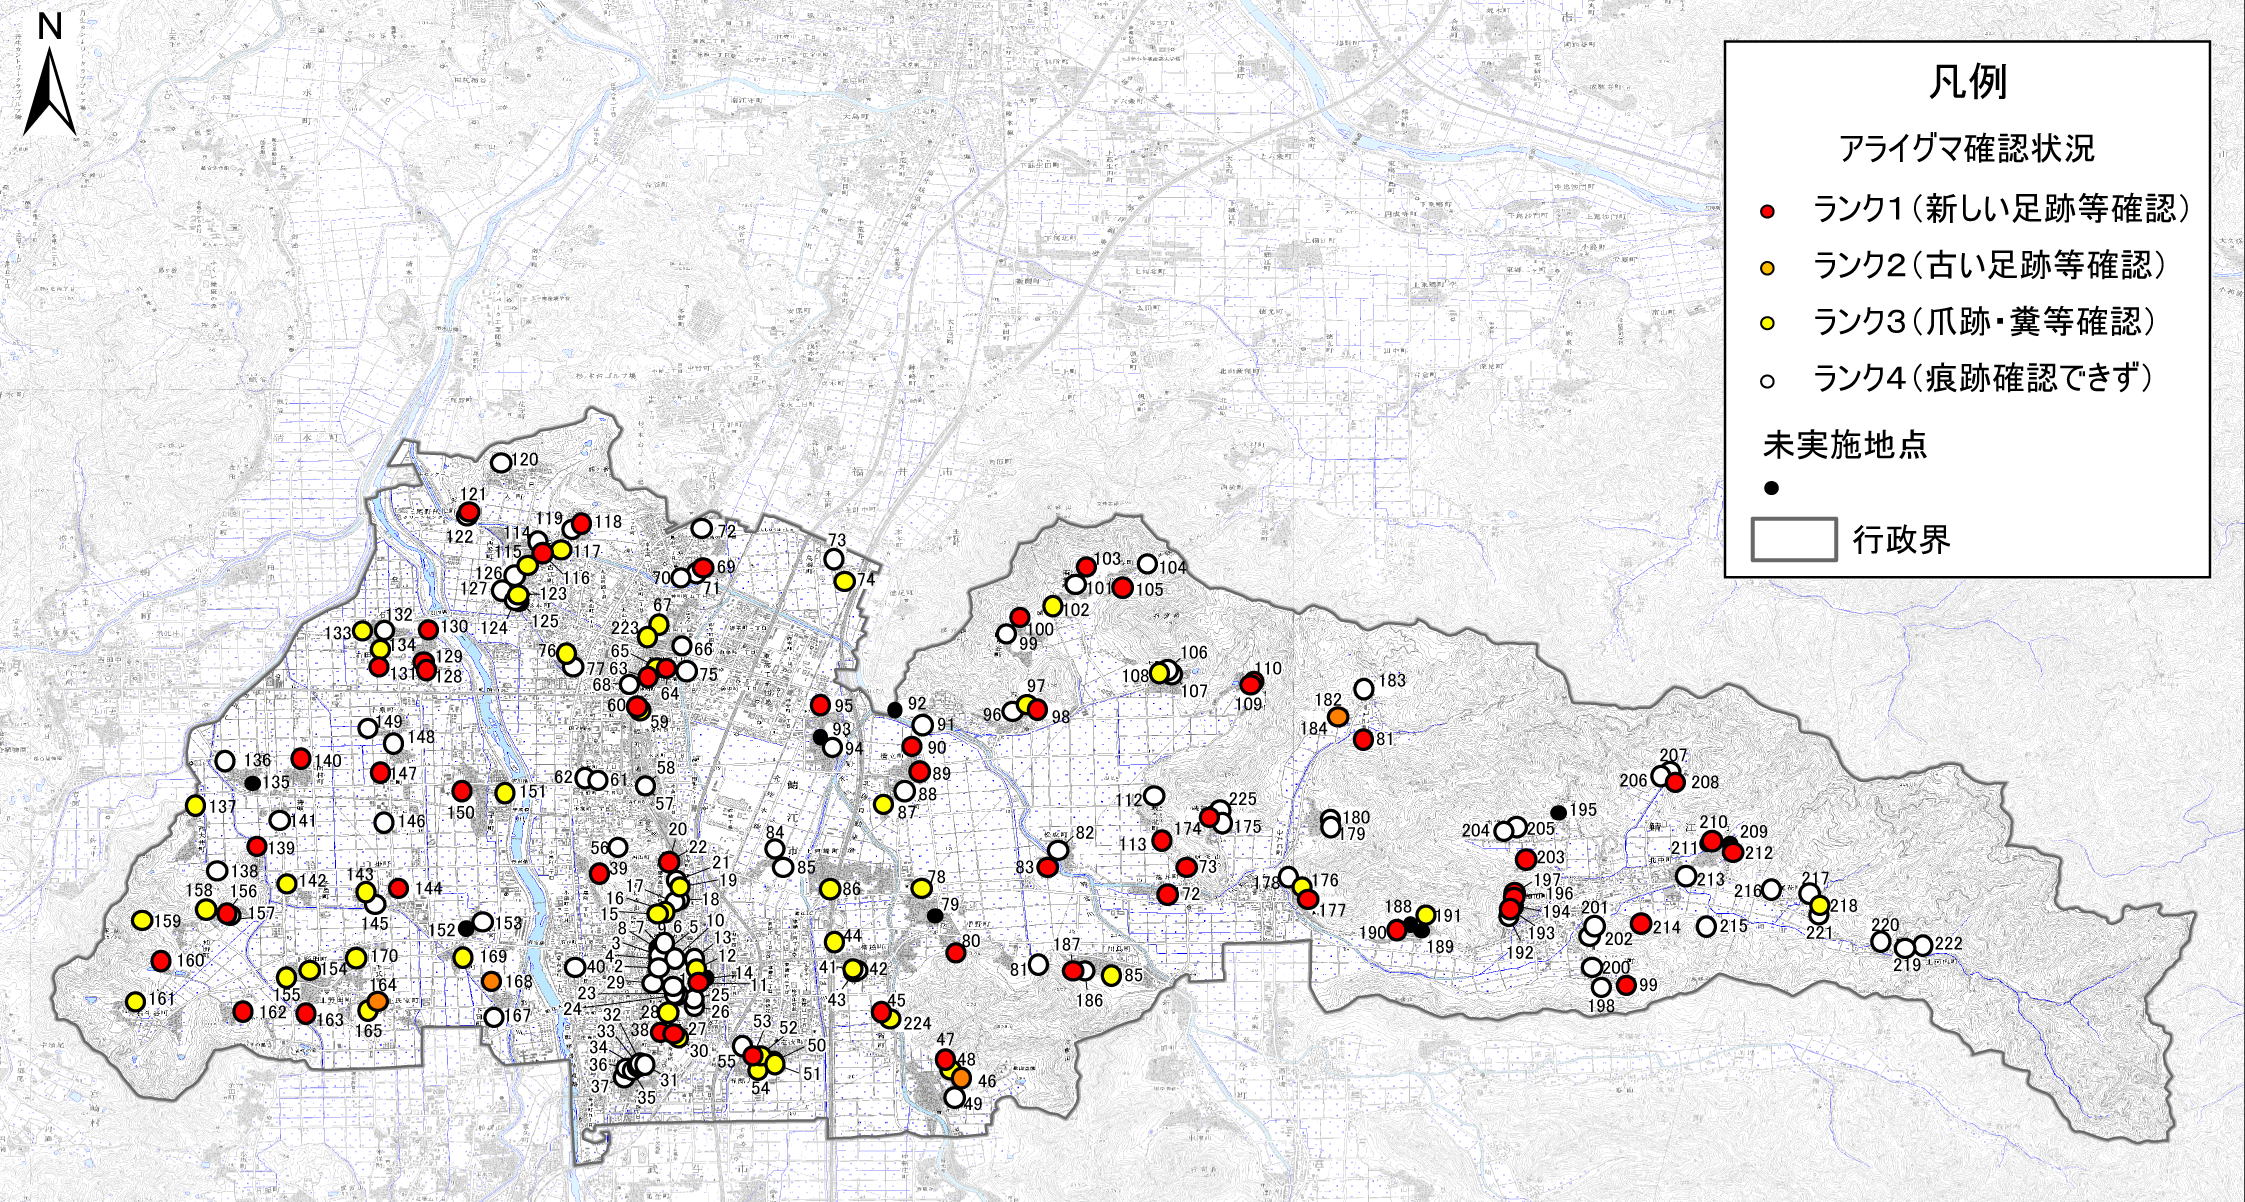Image resolution: width=2245 pixels, height=1202 pixels.
Task: Click the red Rank 1 legend dot
Action: [1769, 211]
